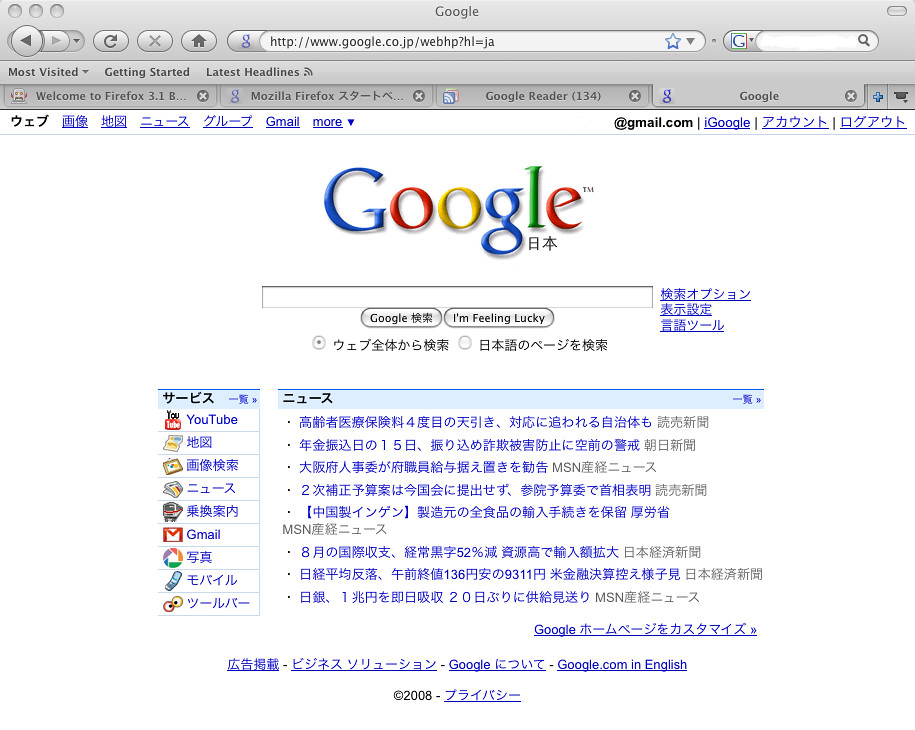The width and height of the screenshot is (915, 730).
Task: Click the Google favicon in address bar
Action: pos(246,41)
